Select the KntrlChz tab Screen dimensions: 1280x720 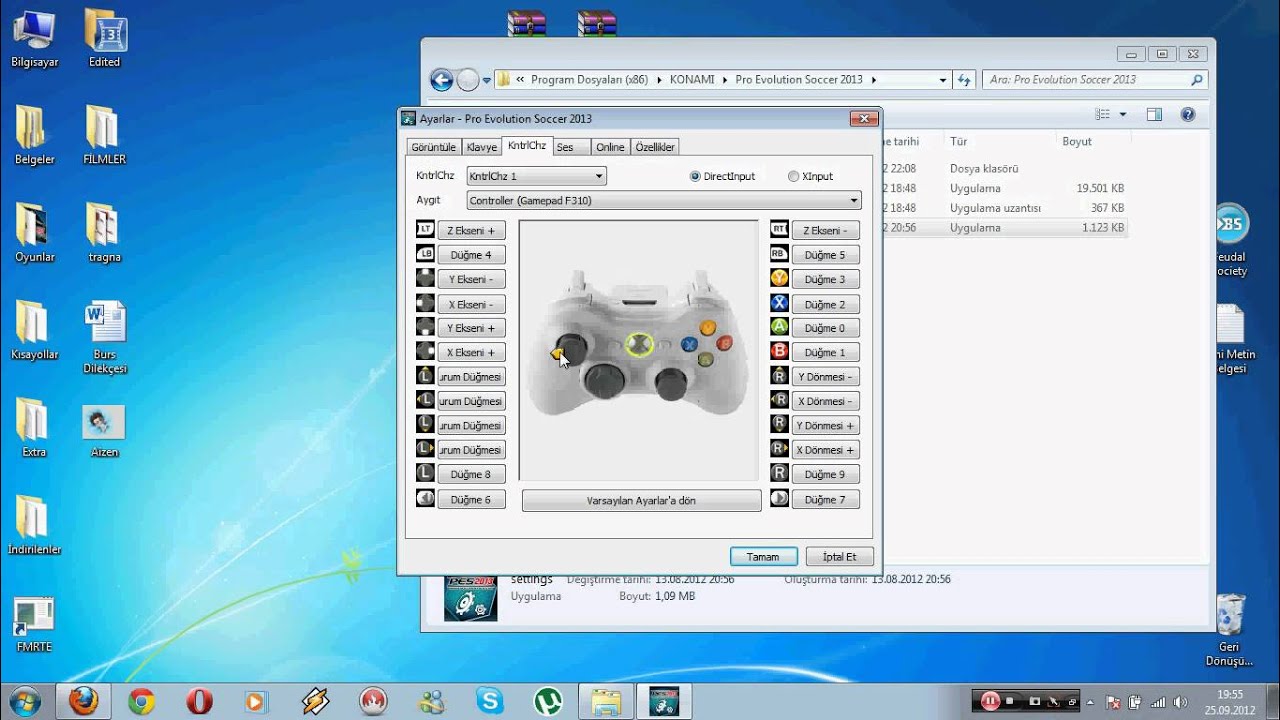pos(527,146)
